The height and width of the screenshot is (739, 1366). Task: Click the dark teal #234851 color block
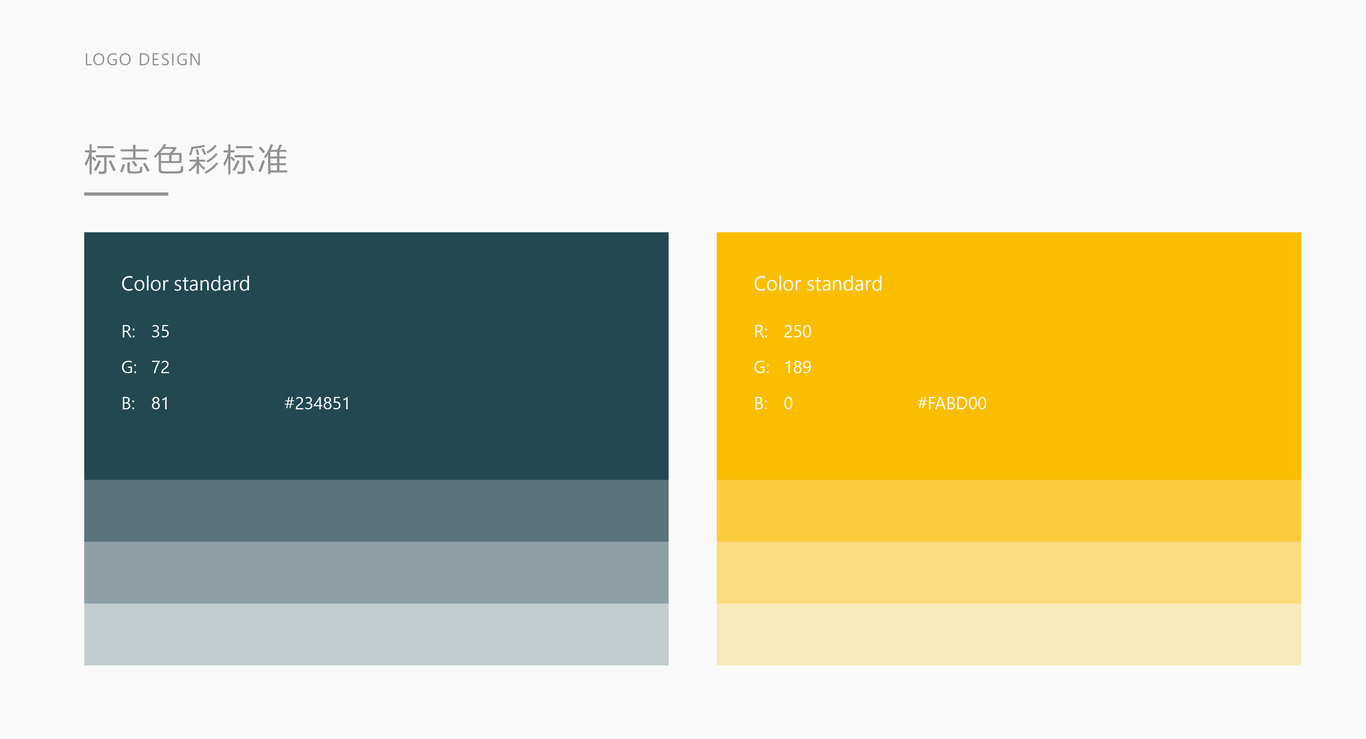click(x=376, y=356)
